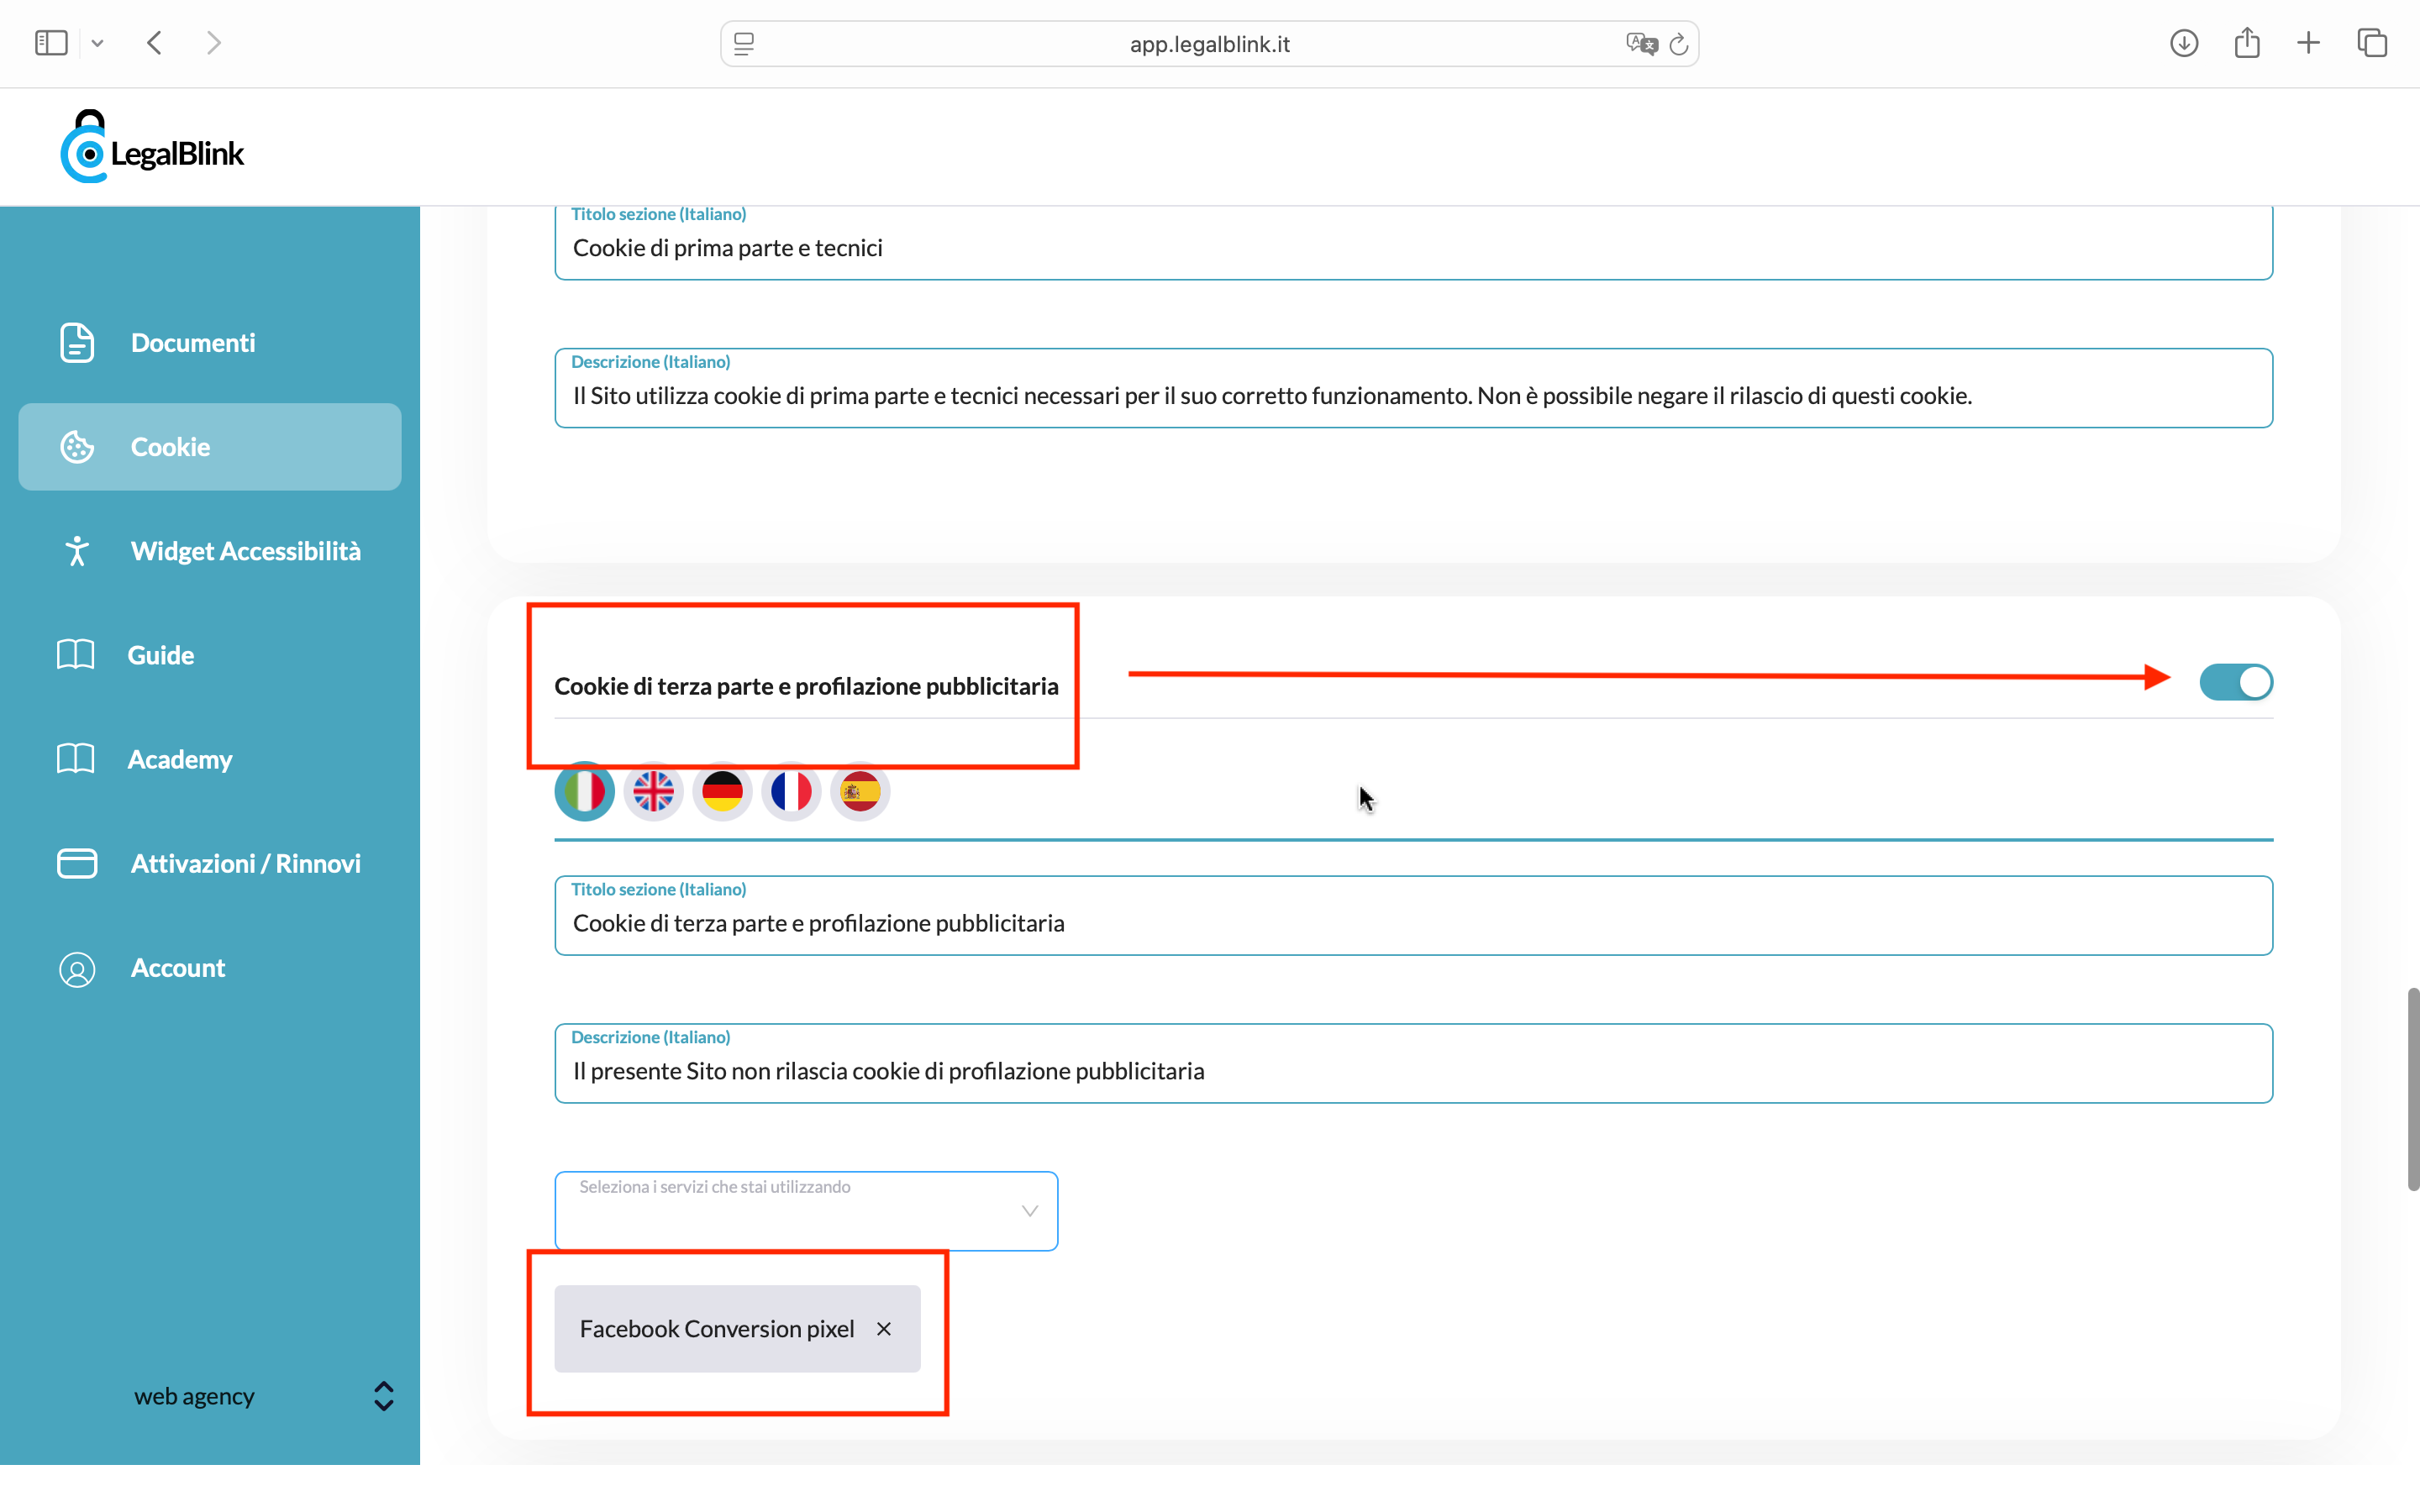
Task: Remove Facebook Conversion pixel tag
Action: 884,1329
